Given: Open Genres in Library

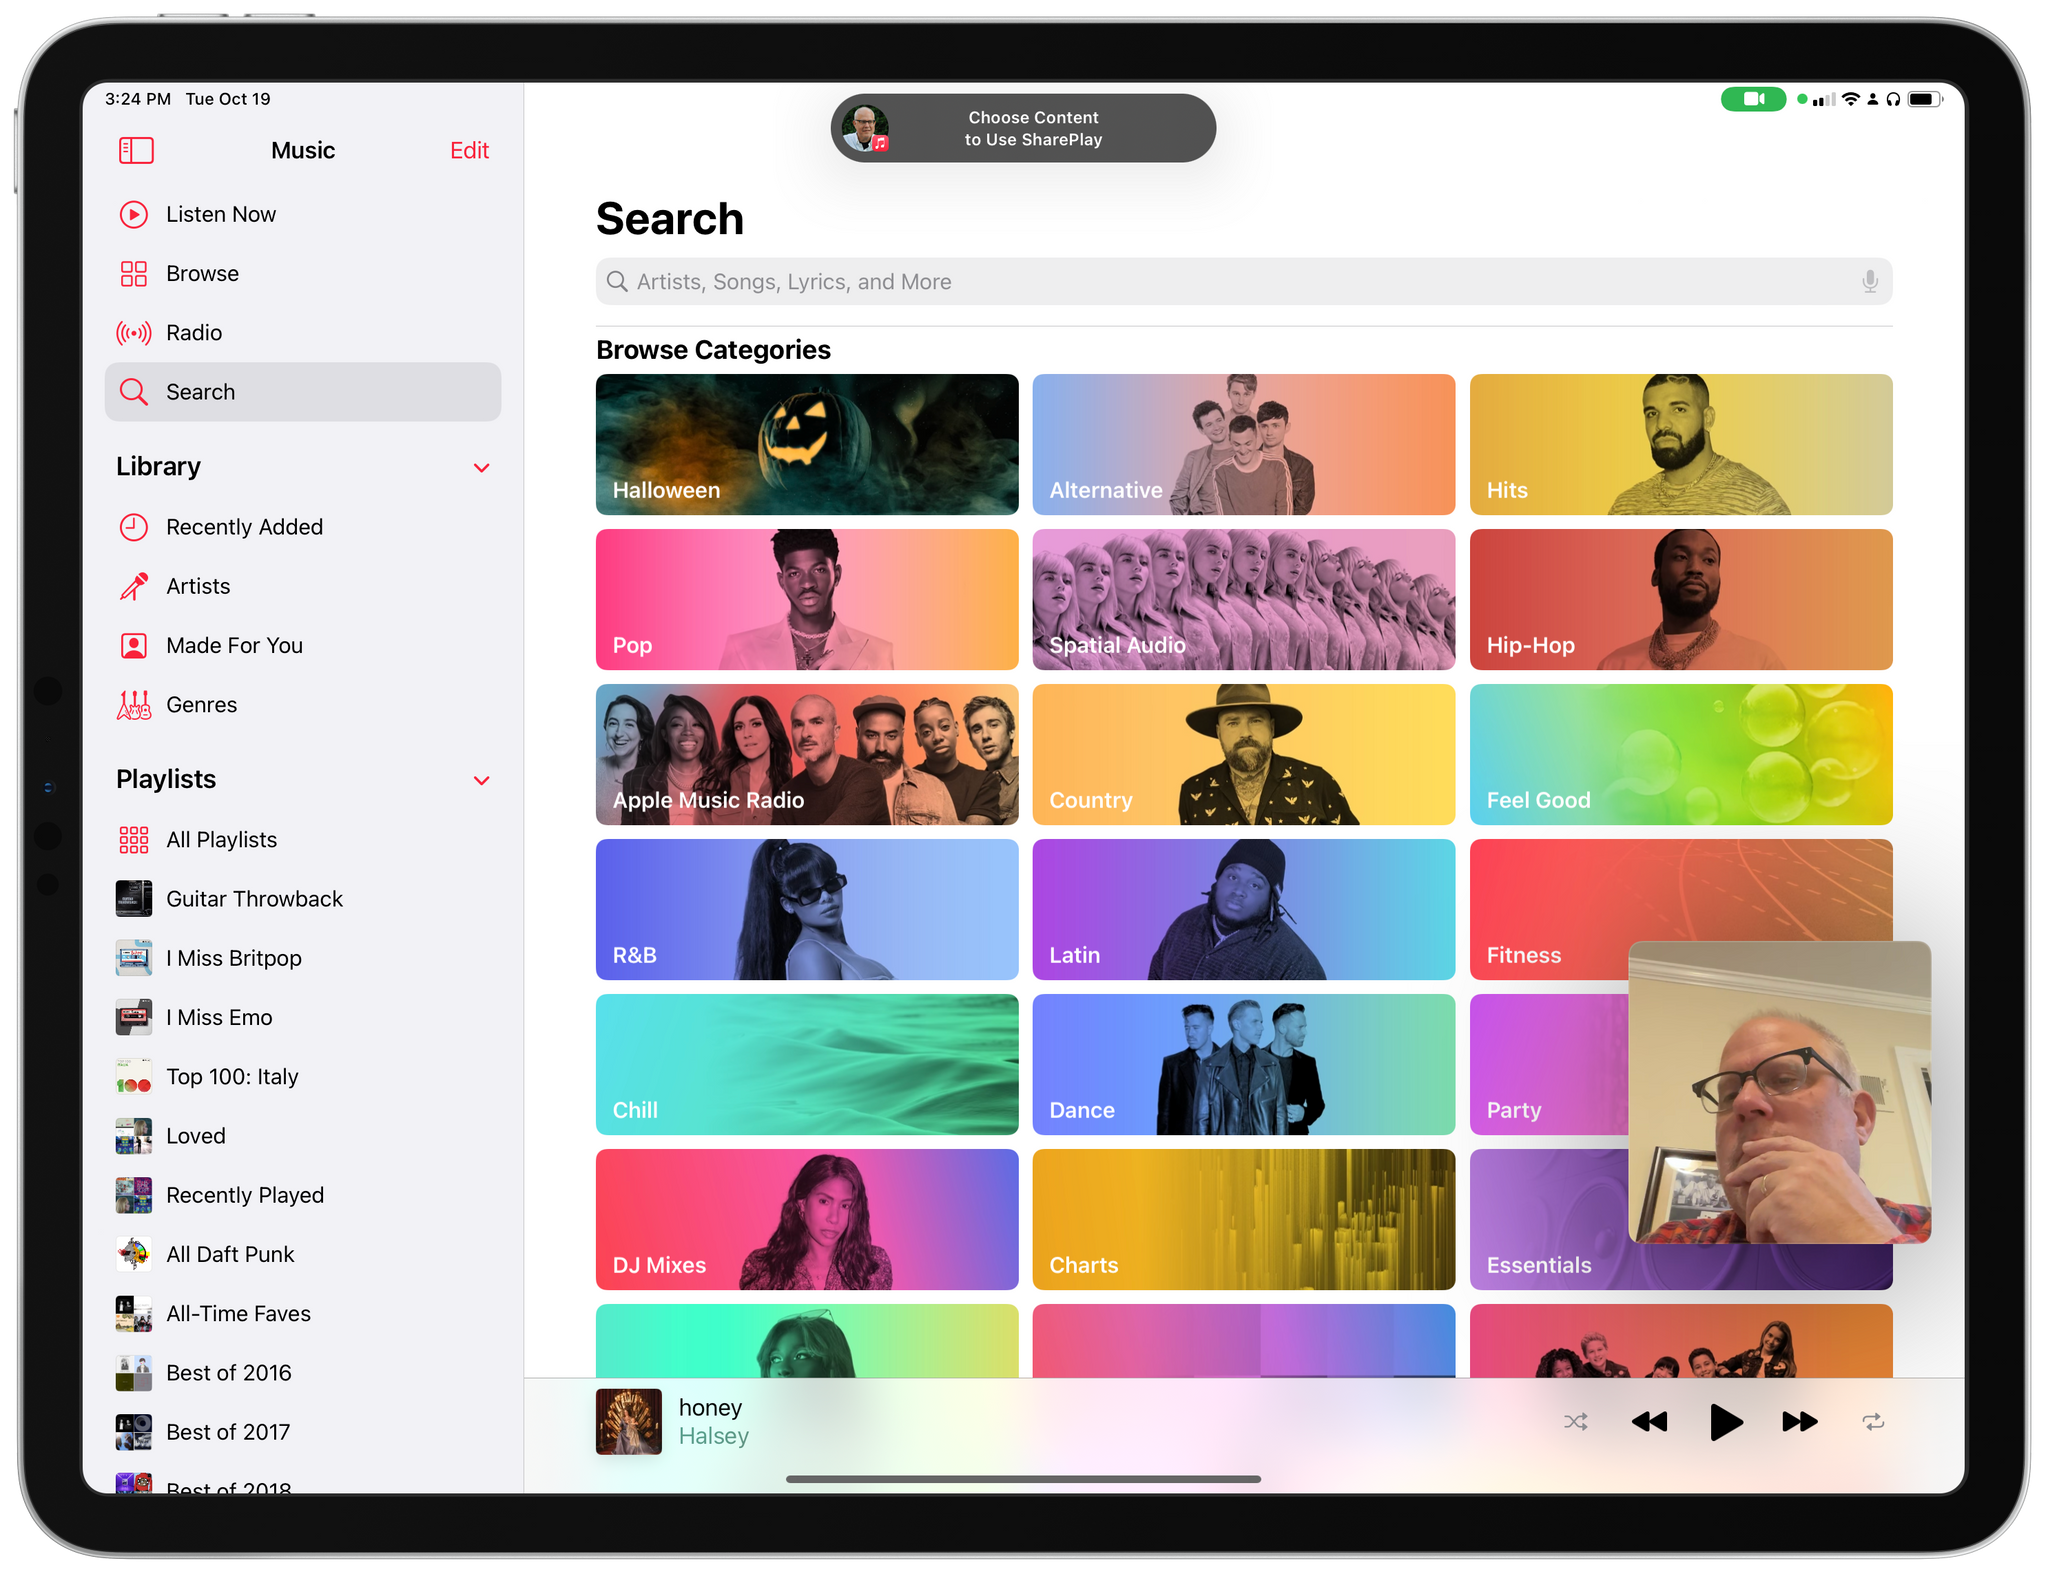Looking at the screenshot, I should (x=303, y=705).
